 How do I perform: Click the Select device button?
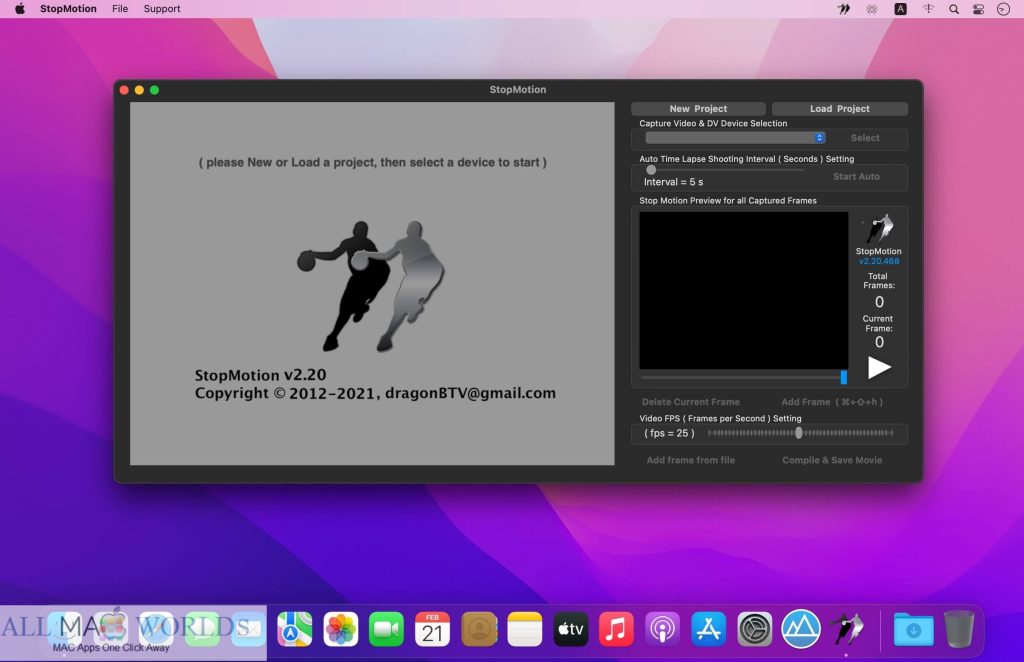(x=865, y=138)
